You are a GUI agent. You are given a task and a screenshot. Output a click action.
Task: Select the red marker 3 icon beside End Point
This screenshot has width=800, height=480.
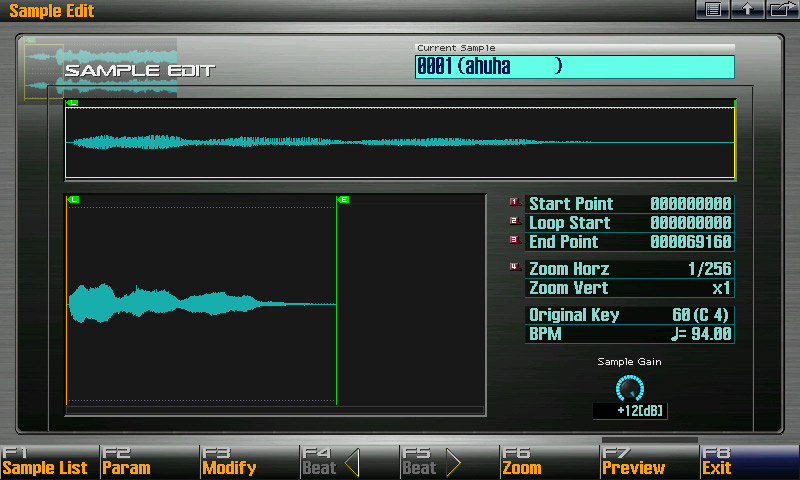pos(515,240)
